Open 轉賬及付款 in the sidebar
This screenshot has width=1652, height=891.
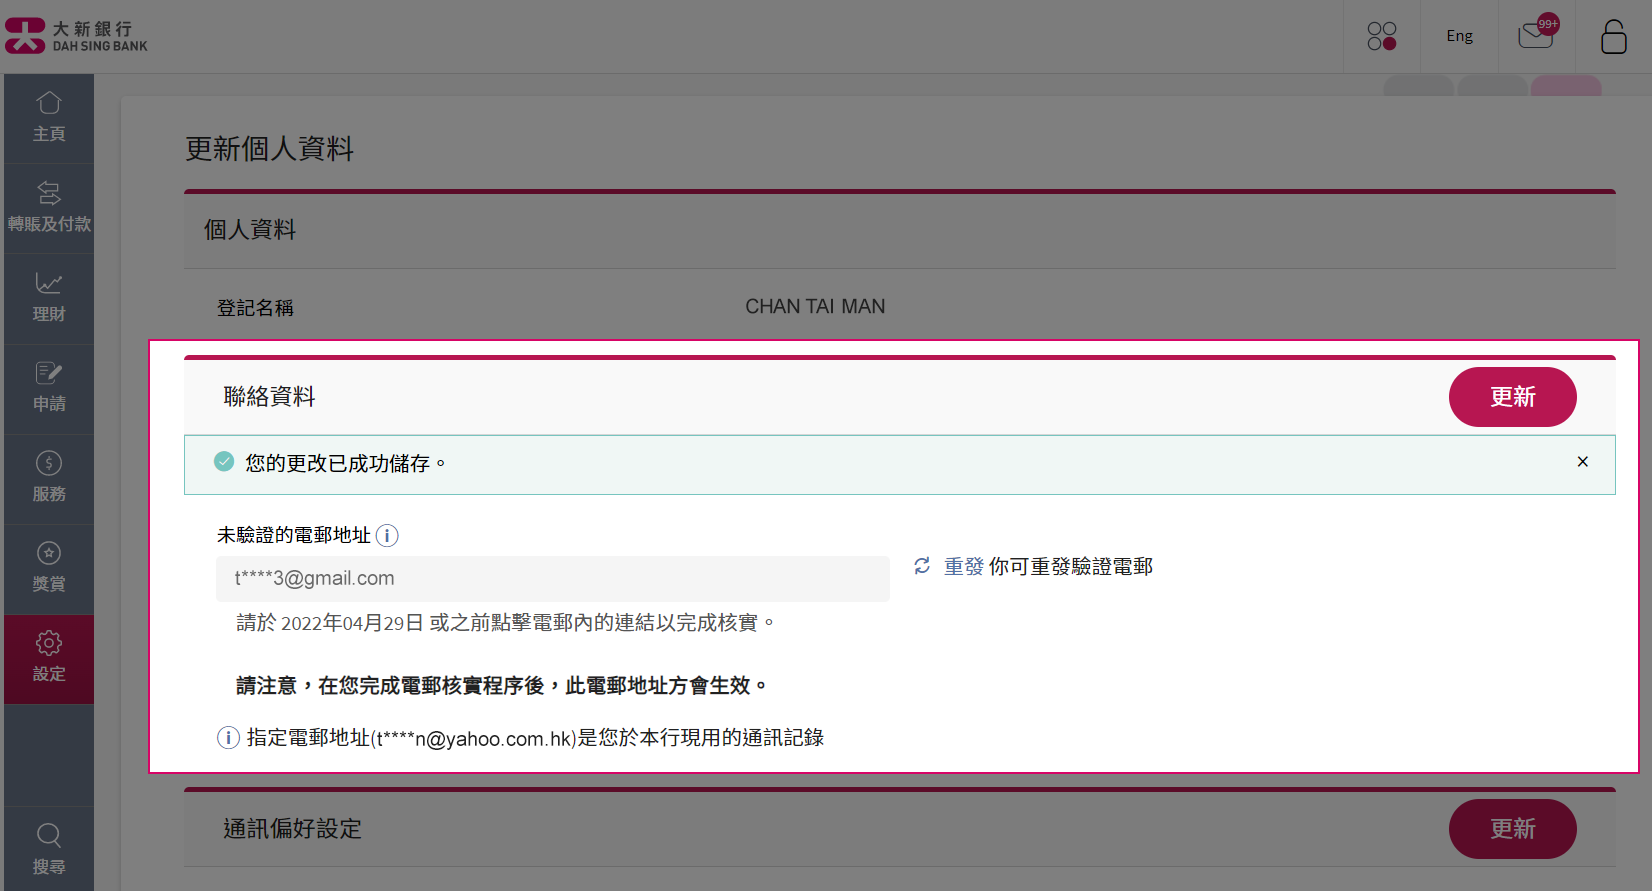point(49,208)
